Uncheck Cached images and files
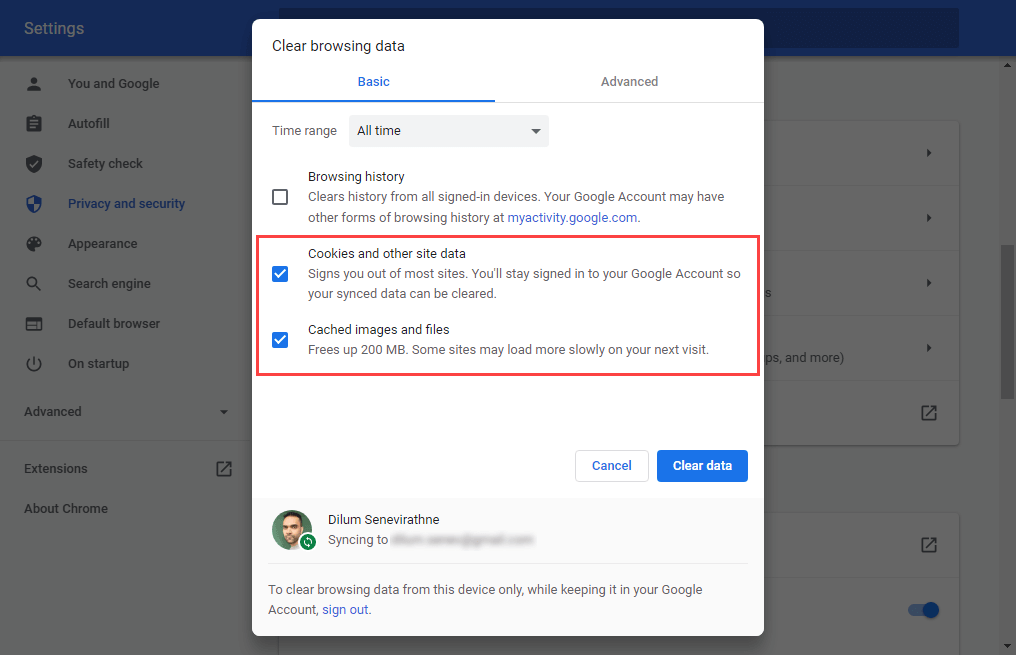The height and width of the screenshot is (655, 1016). coord(280,340)
